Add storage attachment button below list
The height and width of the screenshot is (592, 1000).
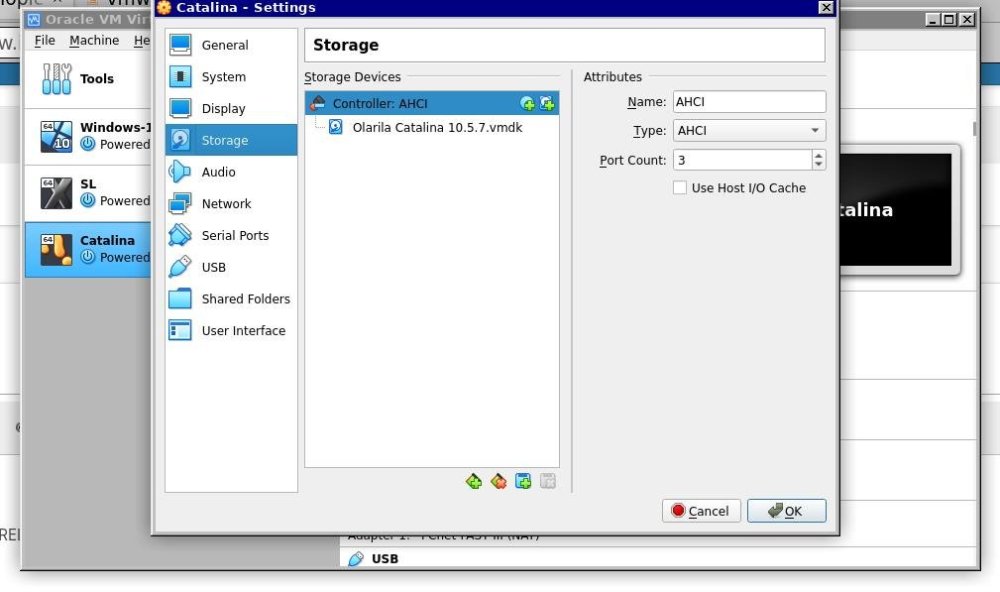tap(523, 481)
